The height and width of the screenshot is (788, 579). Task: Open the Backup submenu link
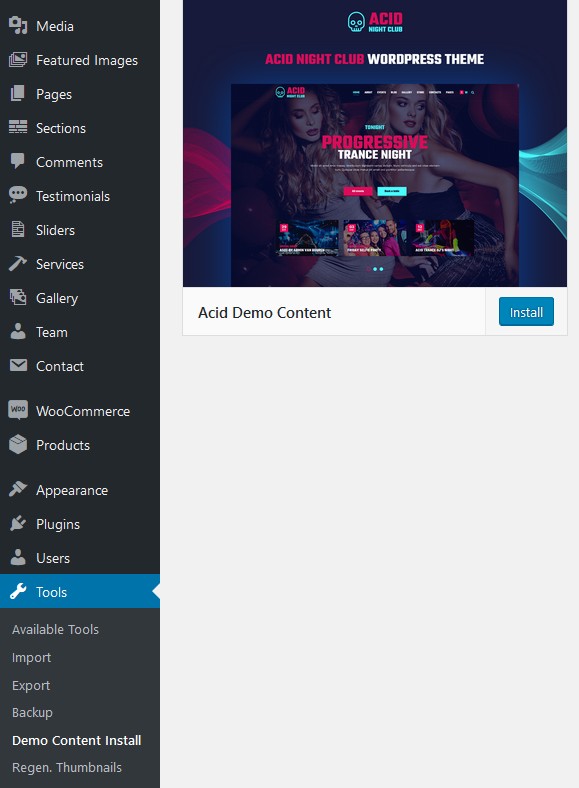click(32, 713)
